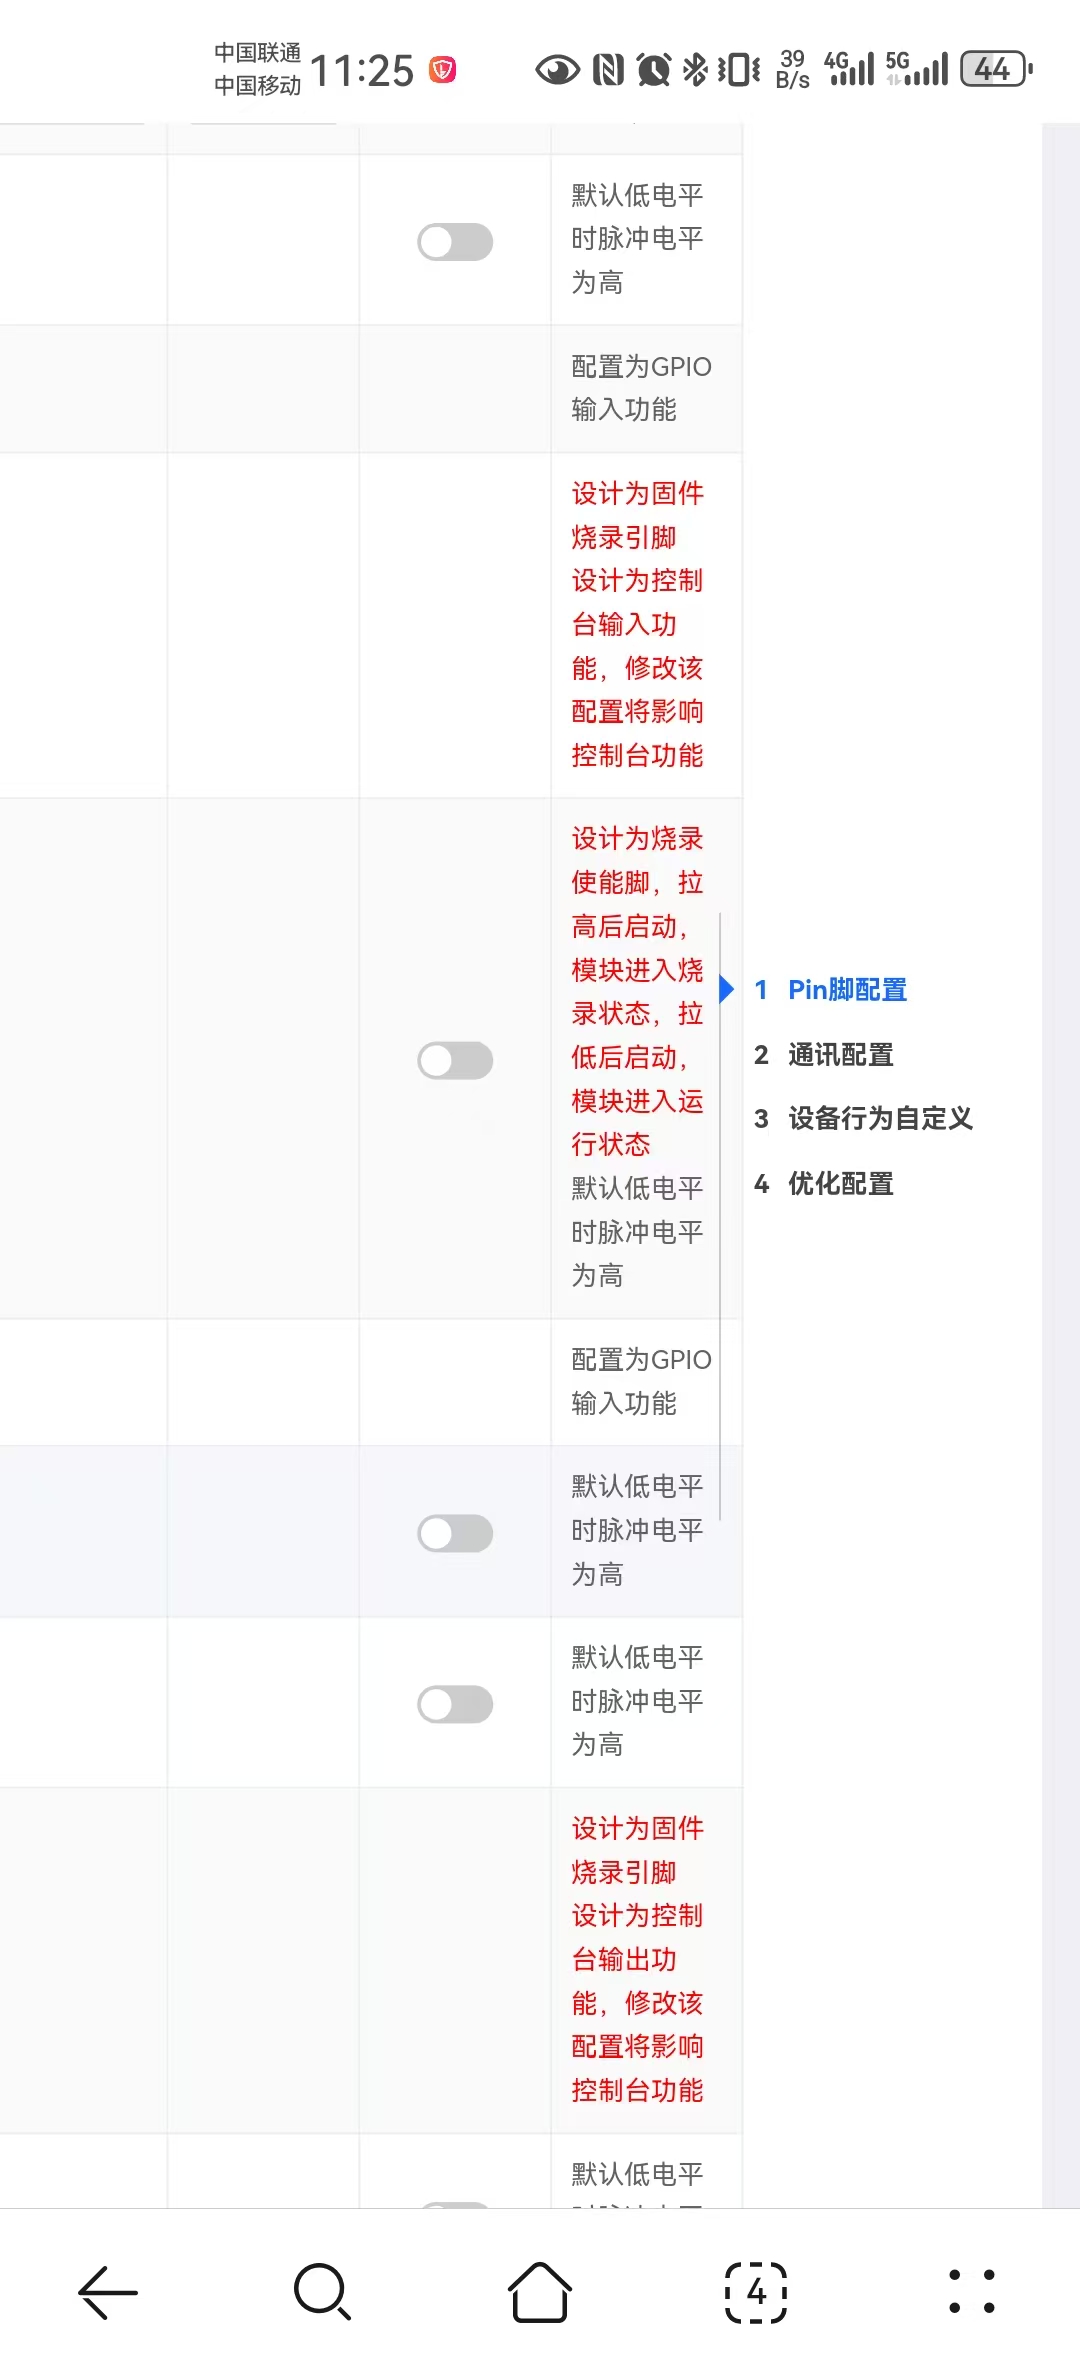Jump to the 通讯配置 section
Viewport: 1080px width, 2376px height.
click(840, 1055)
